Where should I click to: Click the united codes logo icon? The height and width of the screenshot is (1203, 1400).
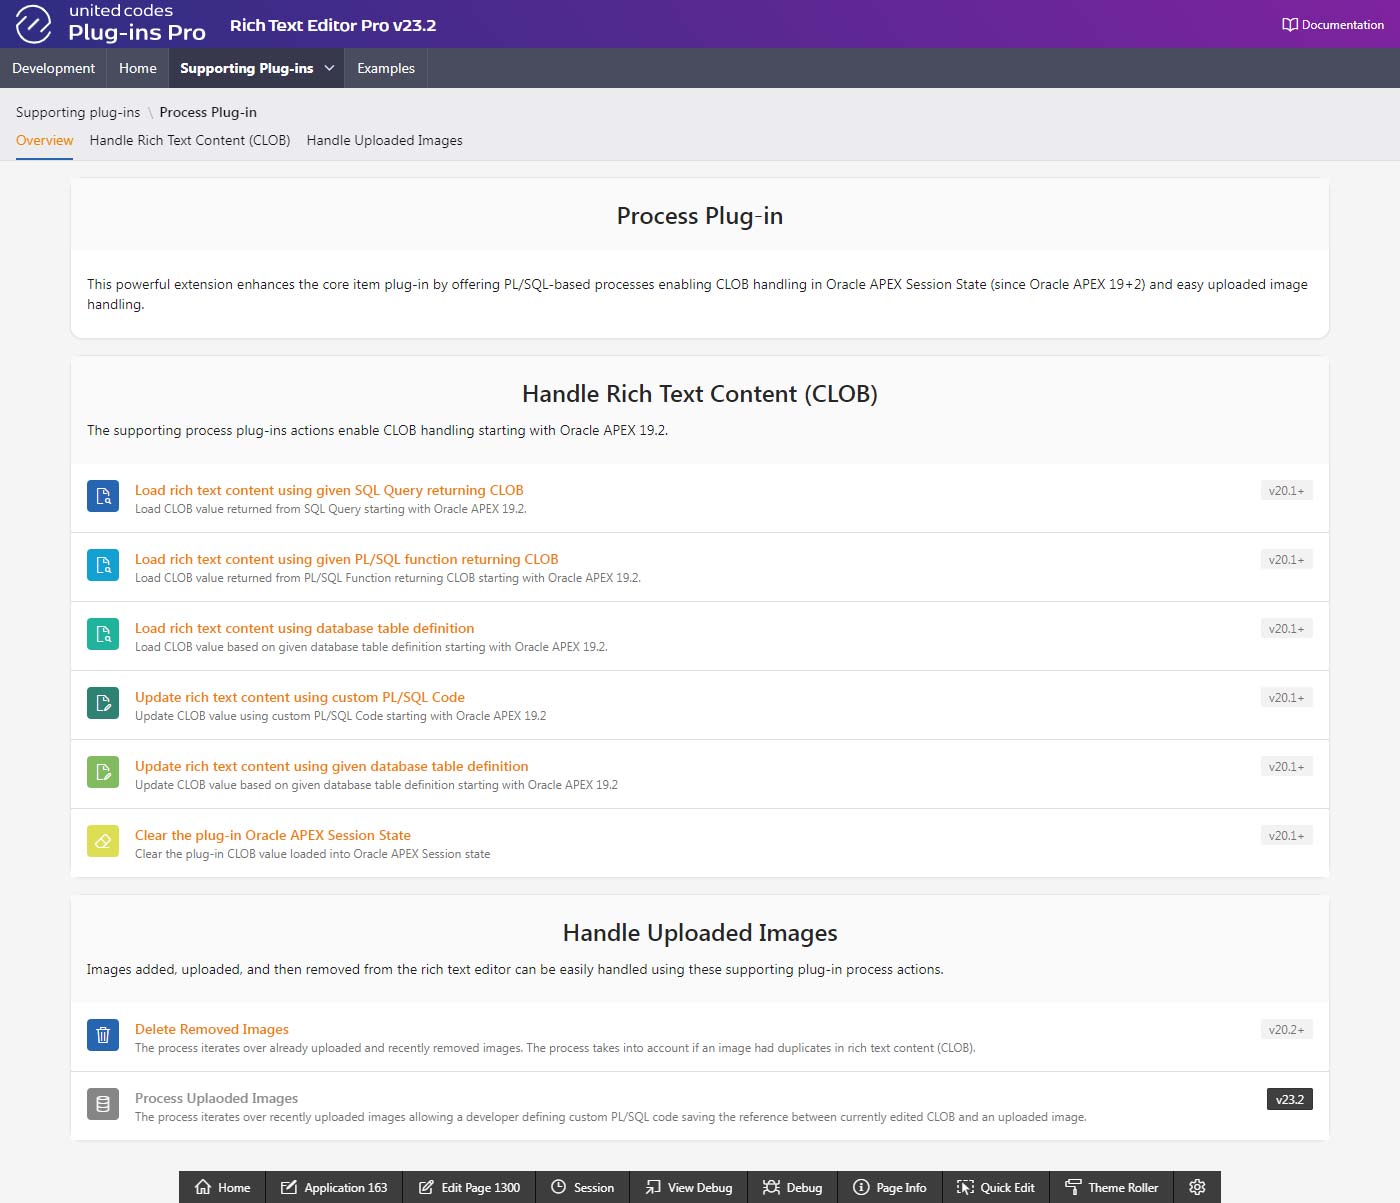[x=33, y=24]
